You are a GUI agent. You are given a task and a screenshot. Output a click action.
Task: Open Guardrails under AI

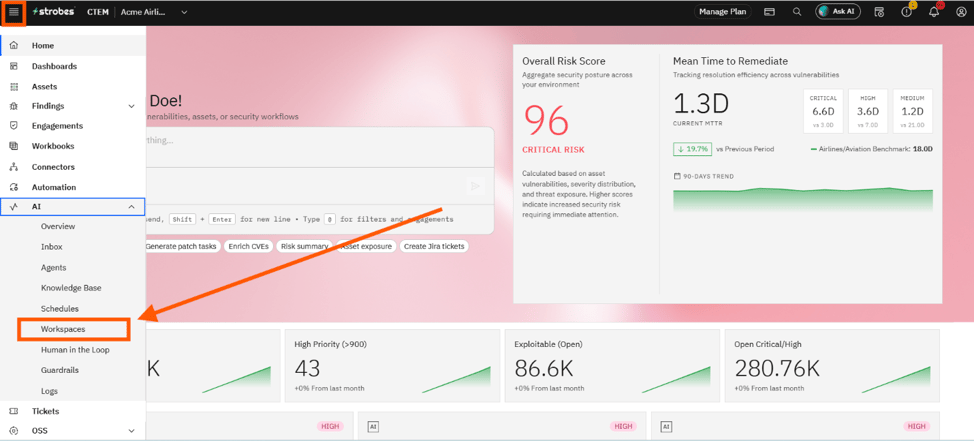click(x=60, y=370)
